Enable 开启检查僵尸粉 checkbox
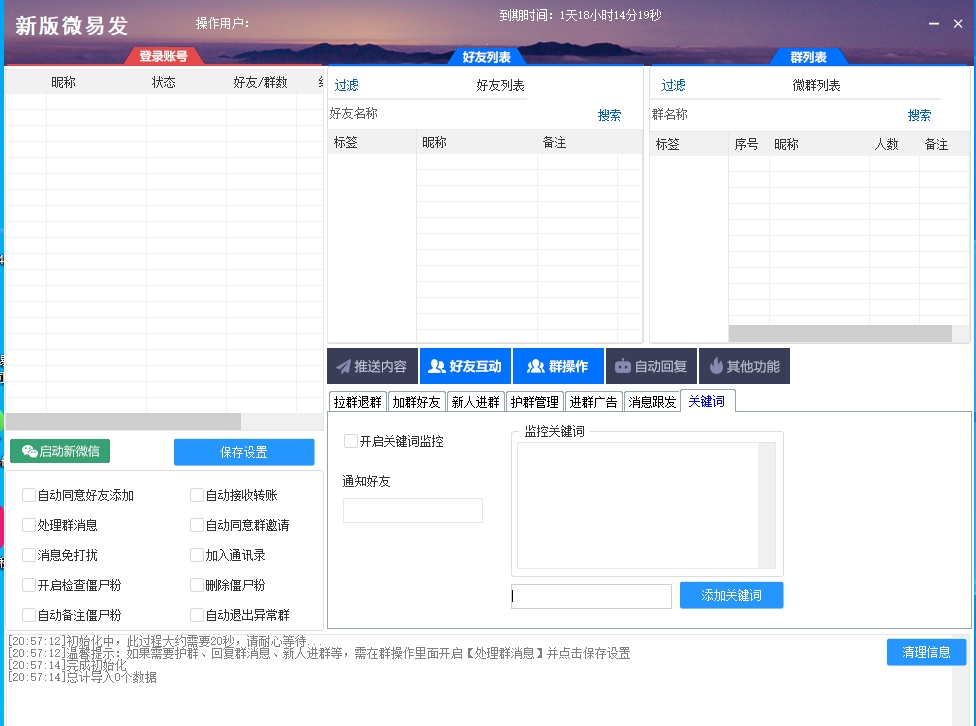976x726 pixels. [29, 585]
